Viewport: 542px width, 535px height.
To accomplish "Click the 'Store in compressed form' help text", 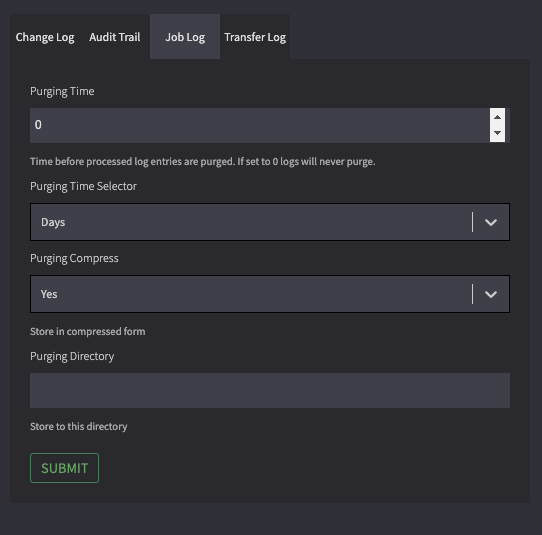I will tap(87, 331).
